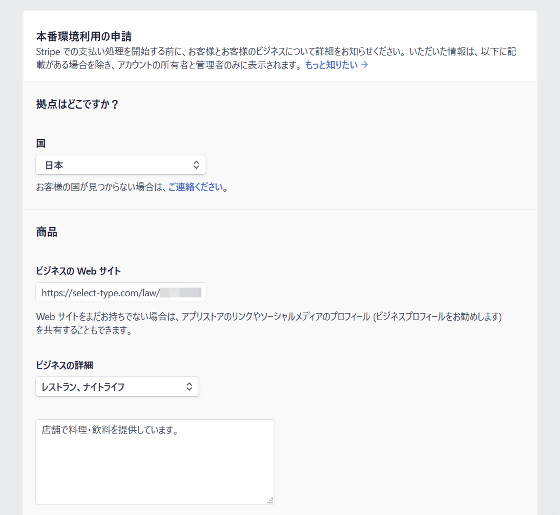This screenshot has height=515, width=560.
Task: Select the 本番環境利用の申請 heading
Action: (x=84, y=36)
